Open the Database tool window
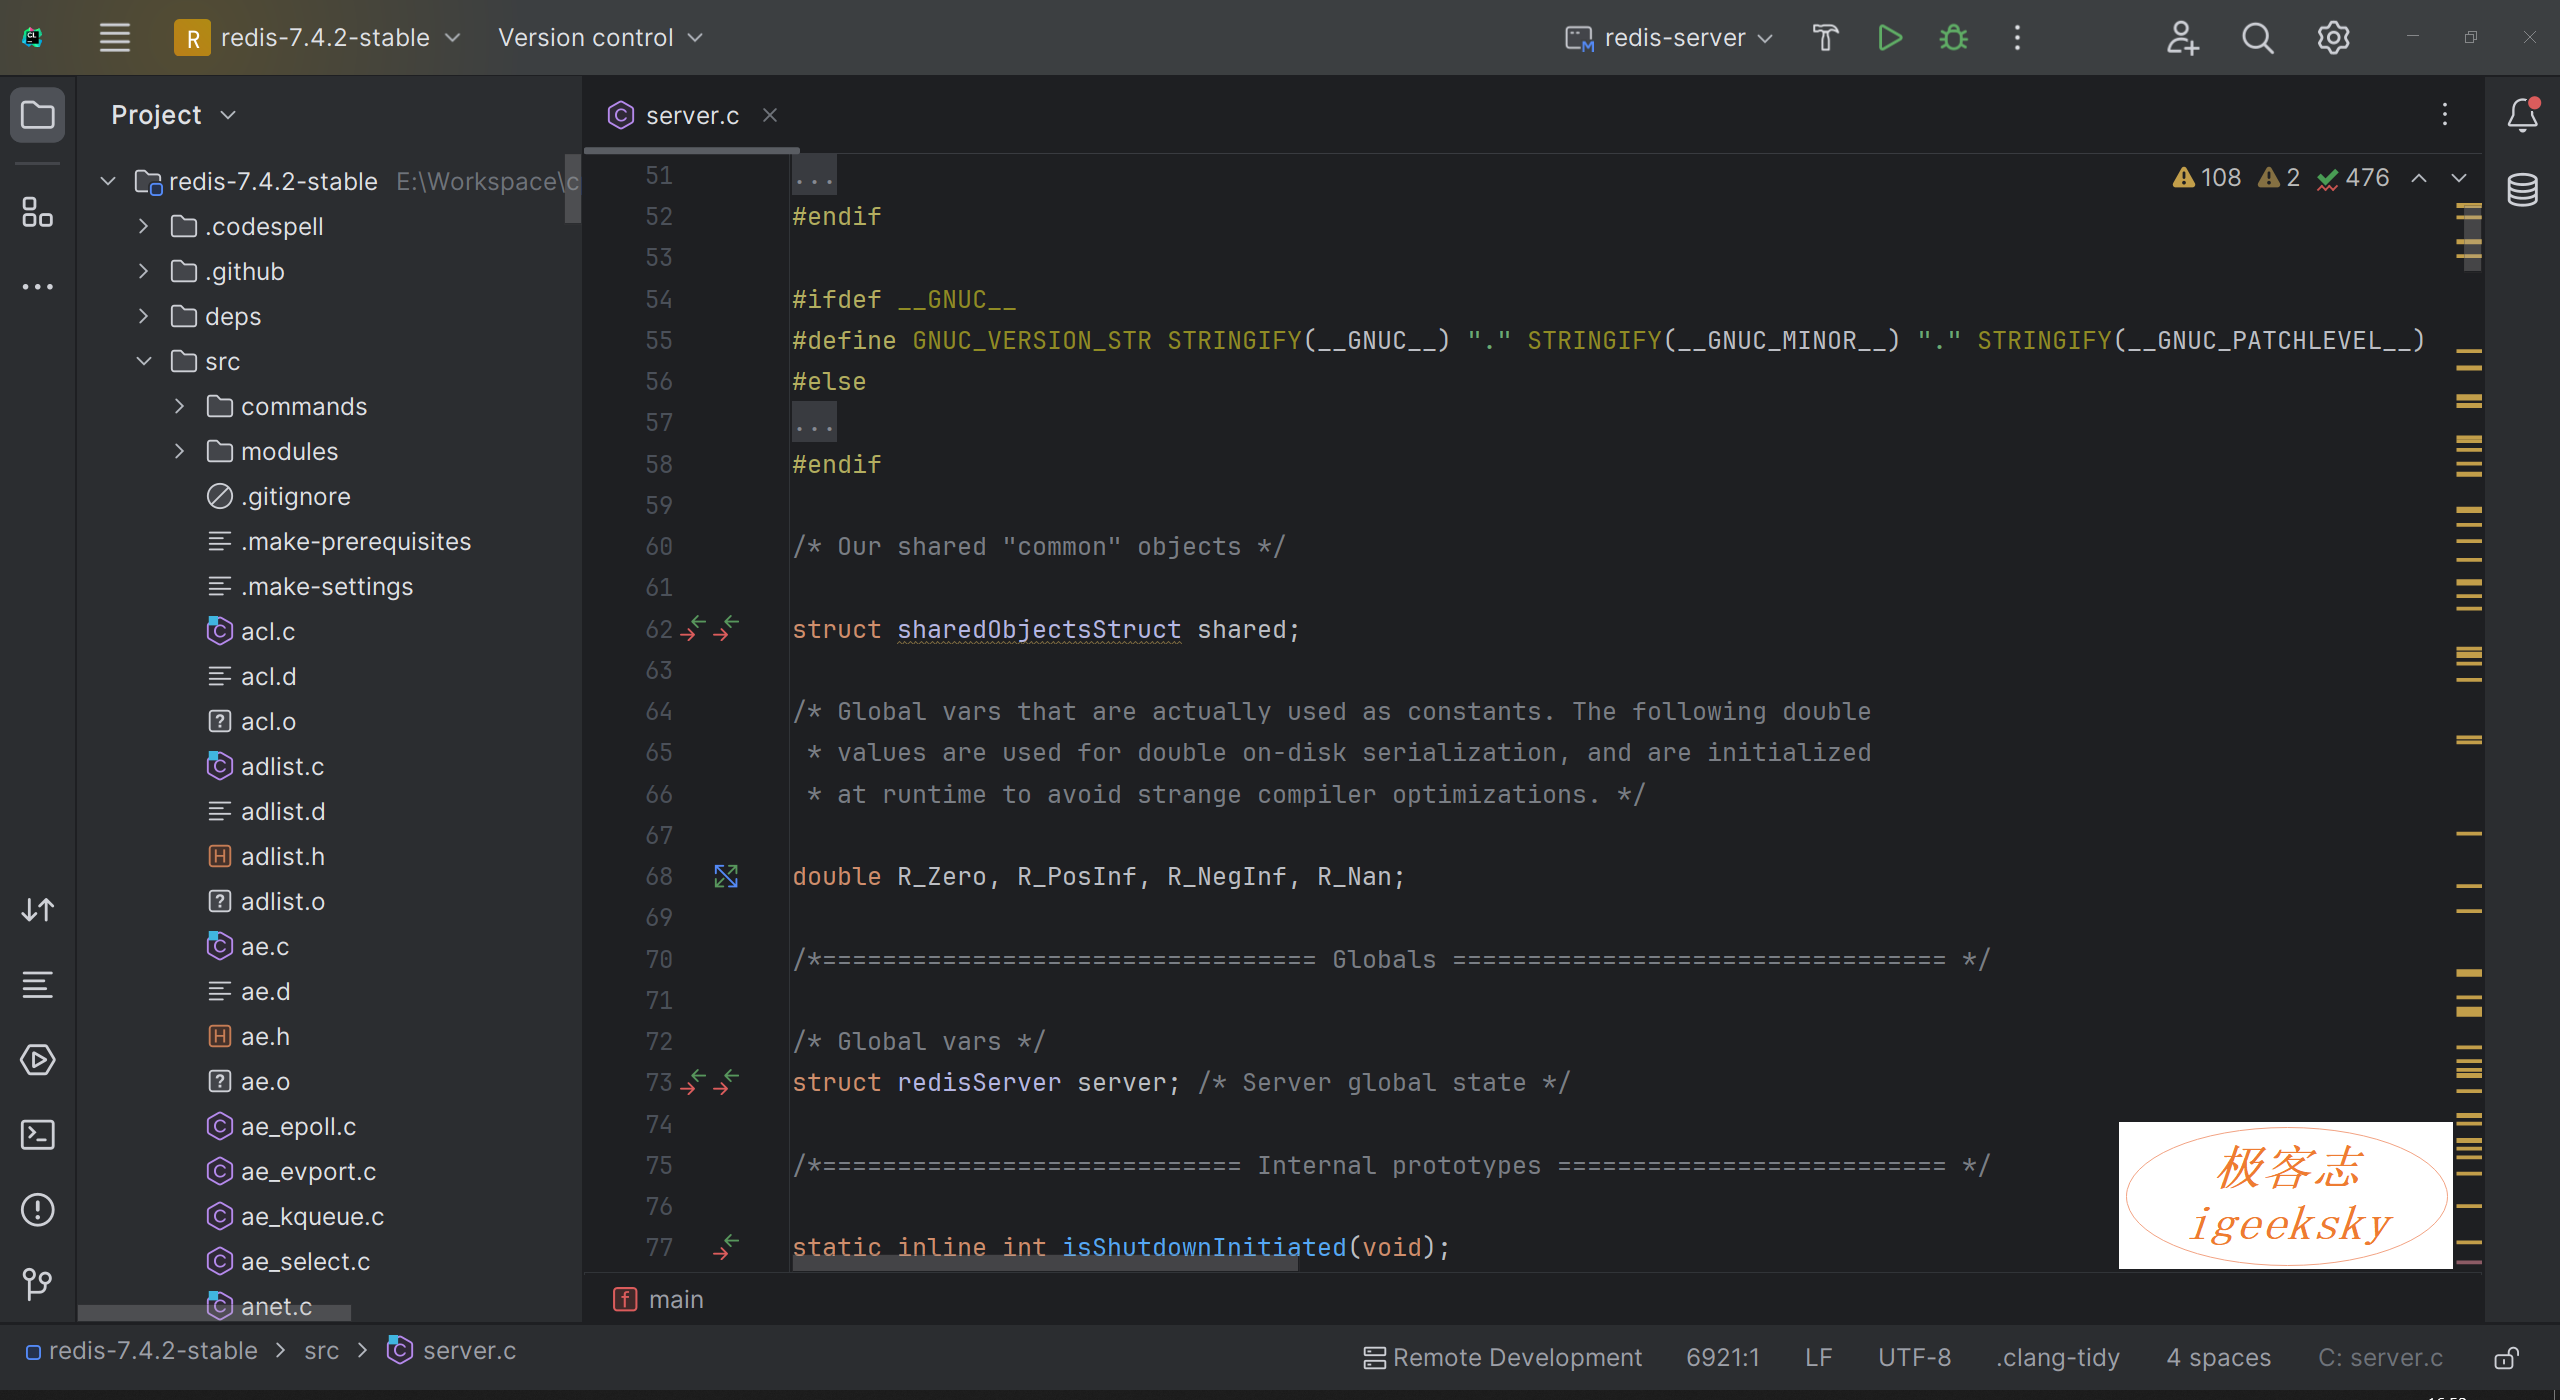 tap(2521, 190)
